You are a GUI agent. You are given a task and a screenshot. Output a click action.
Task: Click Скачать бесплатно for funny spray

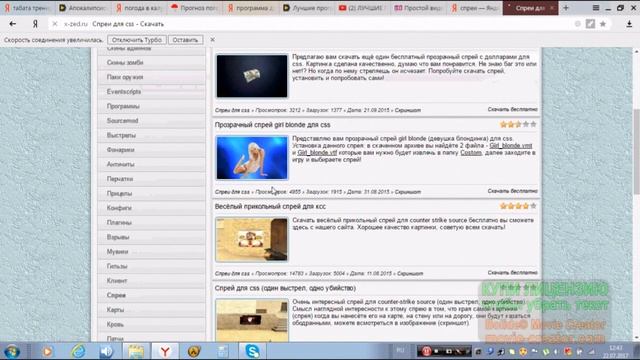[x=513, y=273]
